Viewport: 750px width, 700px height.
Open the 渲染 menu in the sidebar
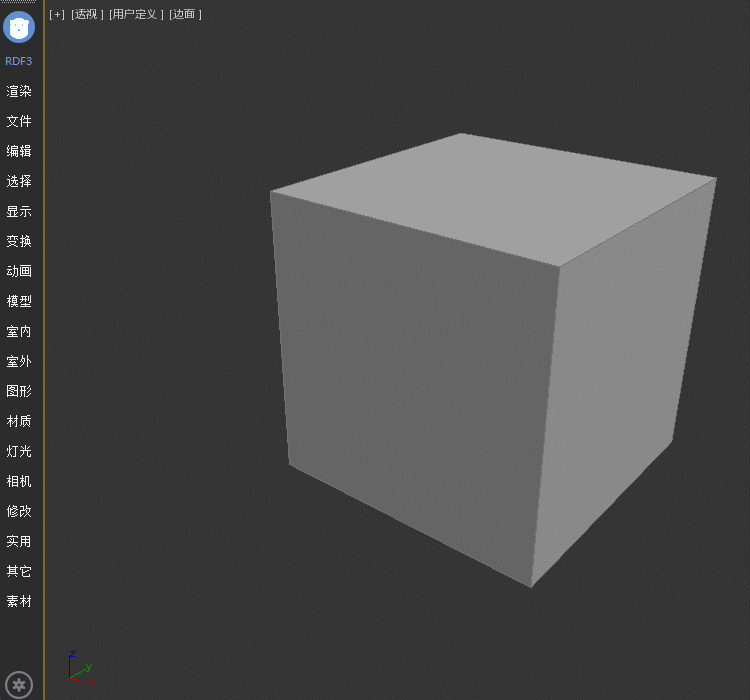19,91
